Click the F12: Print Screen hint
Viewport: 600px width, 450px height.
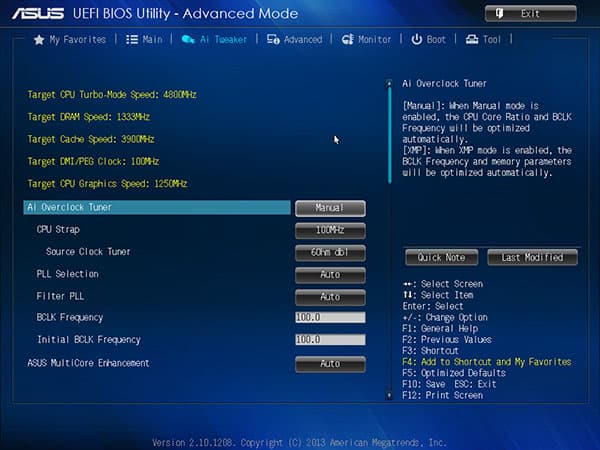[x=442, y=395]
